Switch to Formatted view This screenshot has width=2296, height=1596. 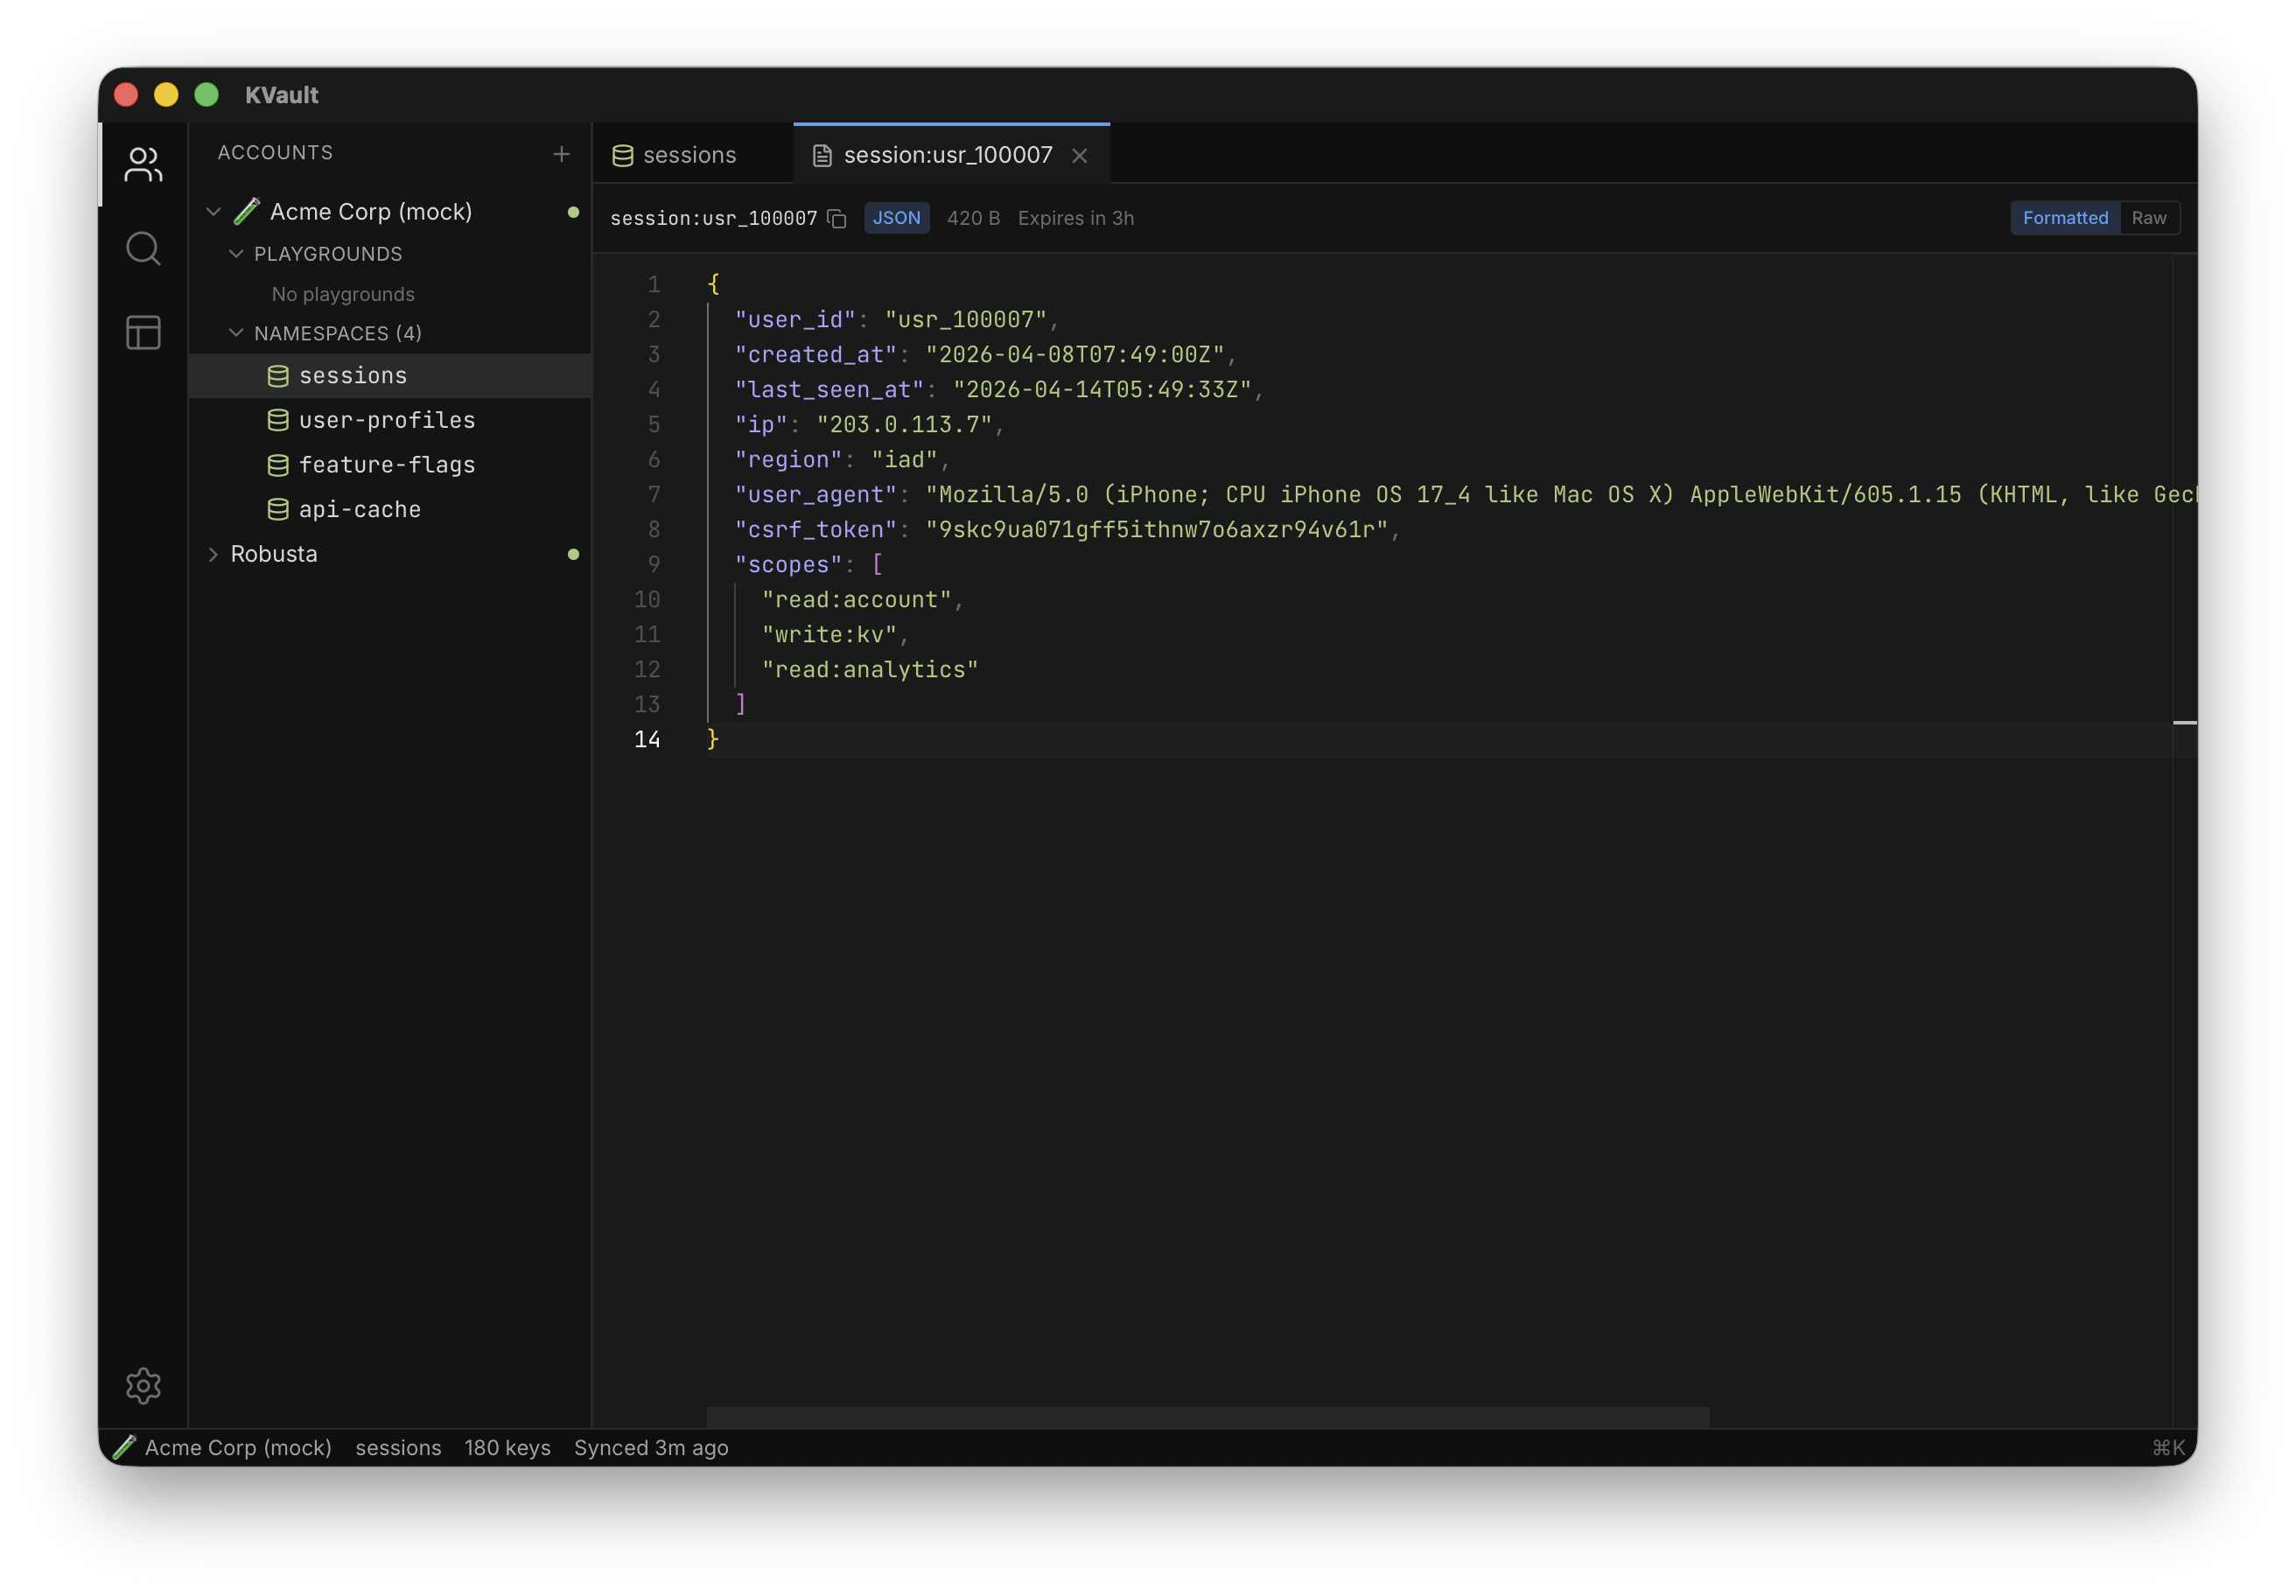[2064, 218]
